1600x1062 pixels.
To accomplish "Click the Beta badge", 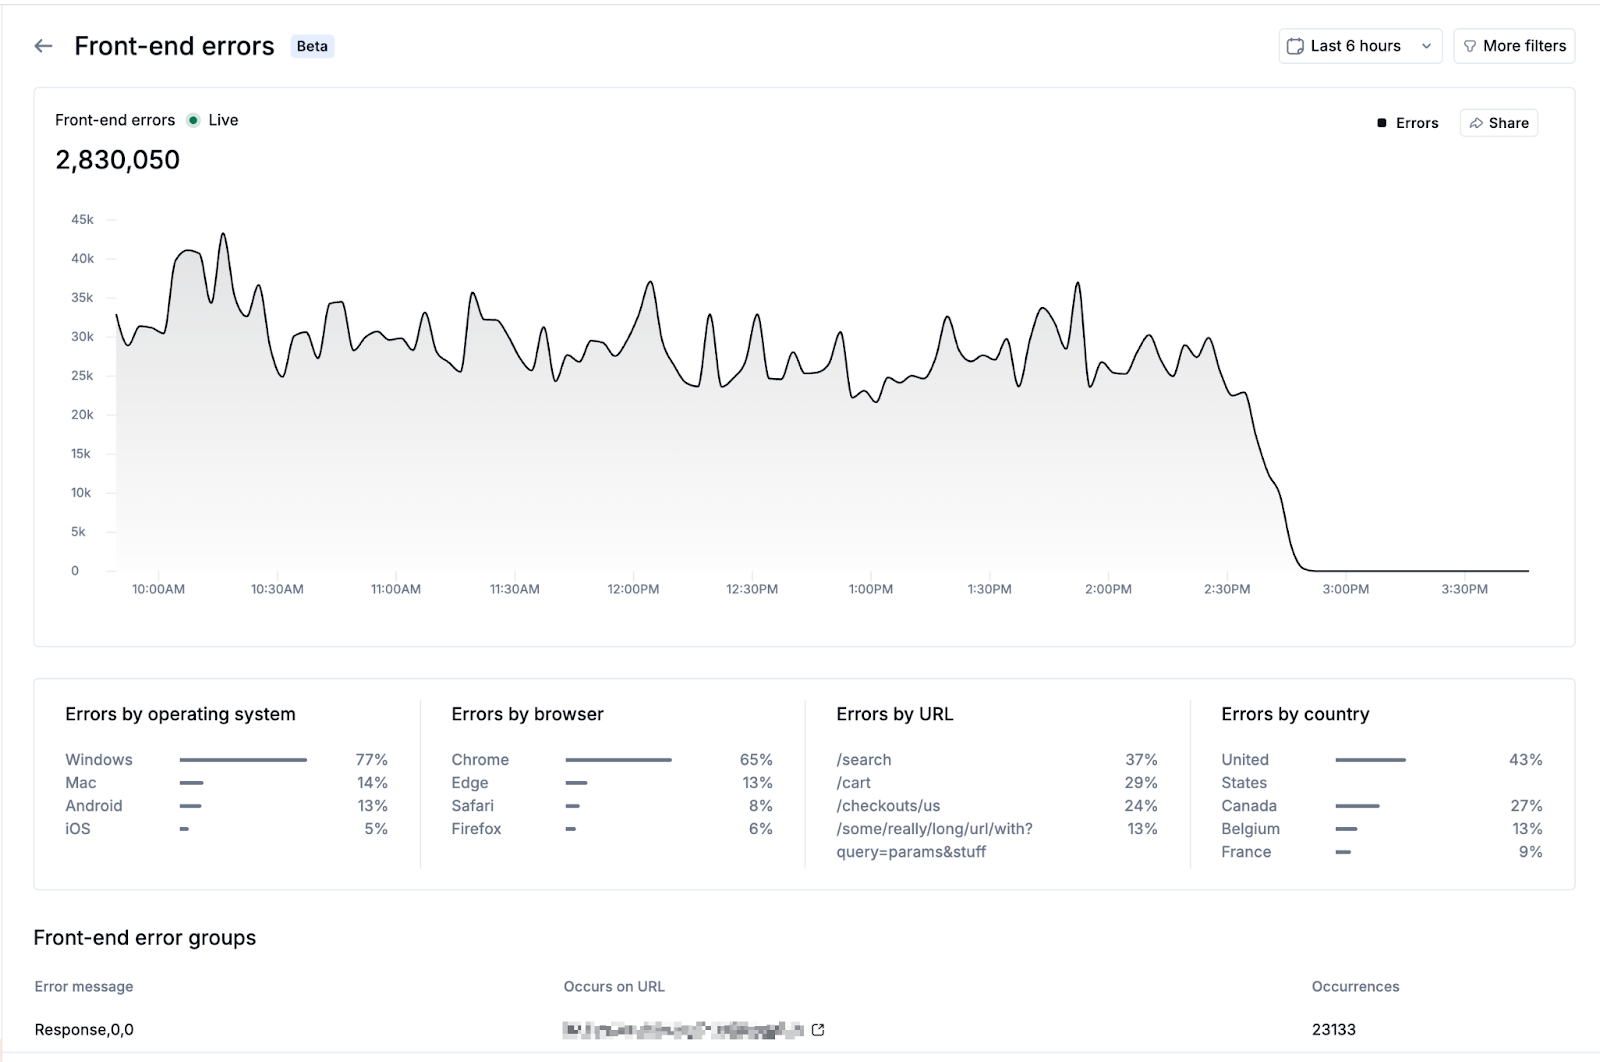I will (x=312, y=46).
